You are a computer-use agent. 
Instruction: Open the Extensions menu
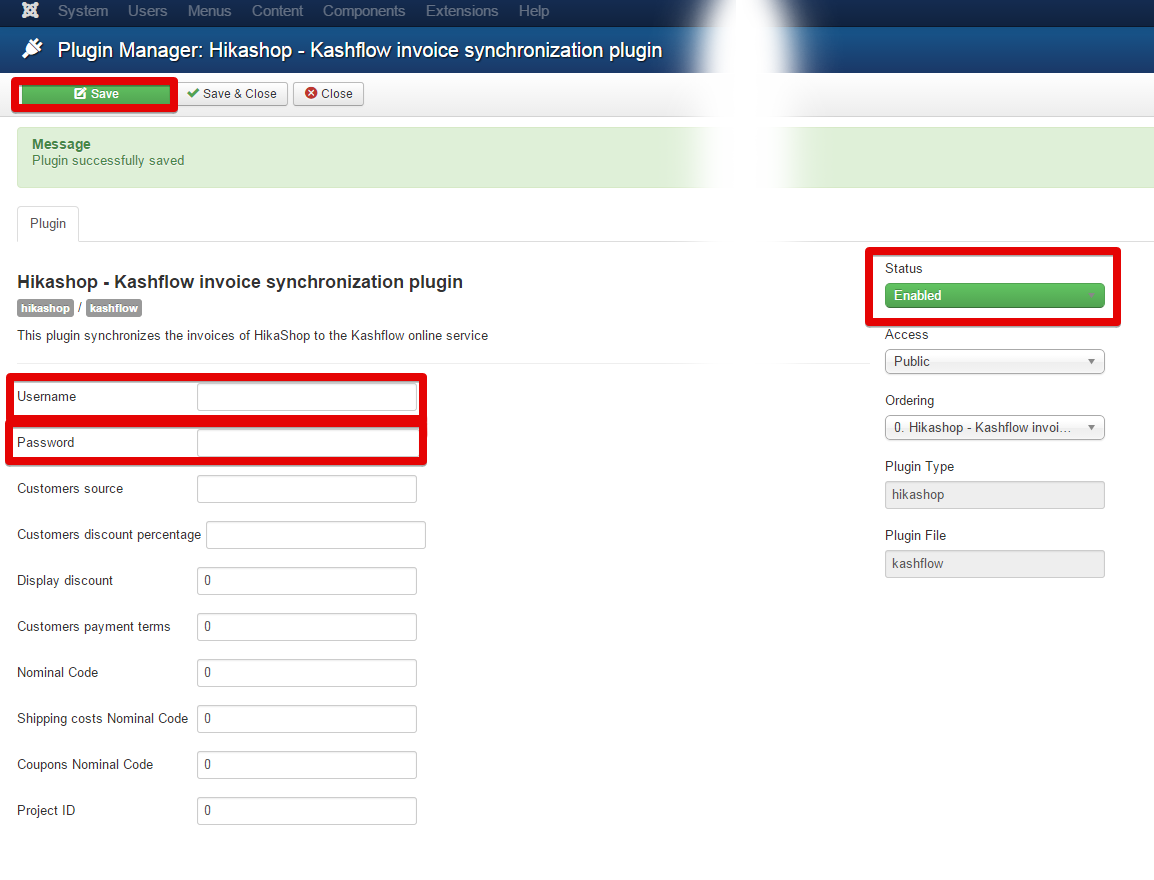click(462, 11)
